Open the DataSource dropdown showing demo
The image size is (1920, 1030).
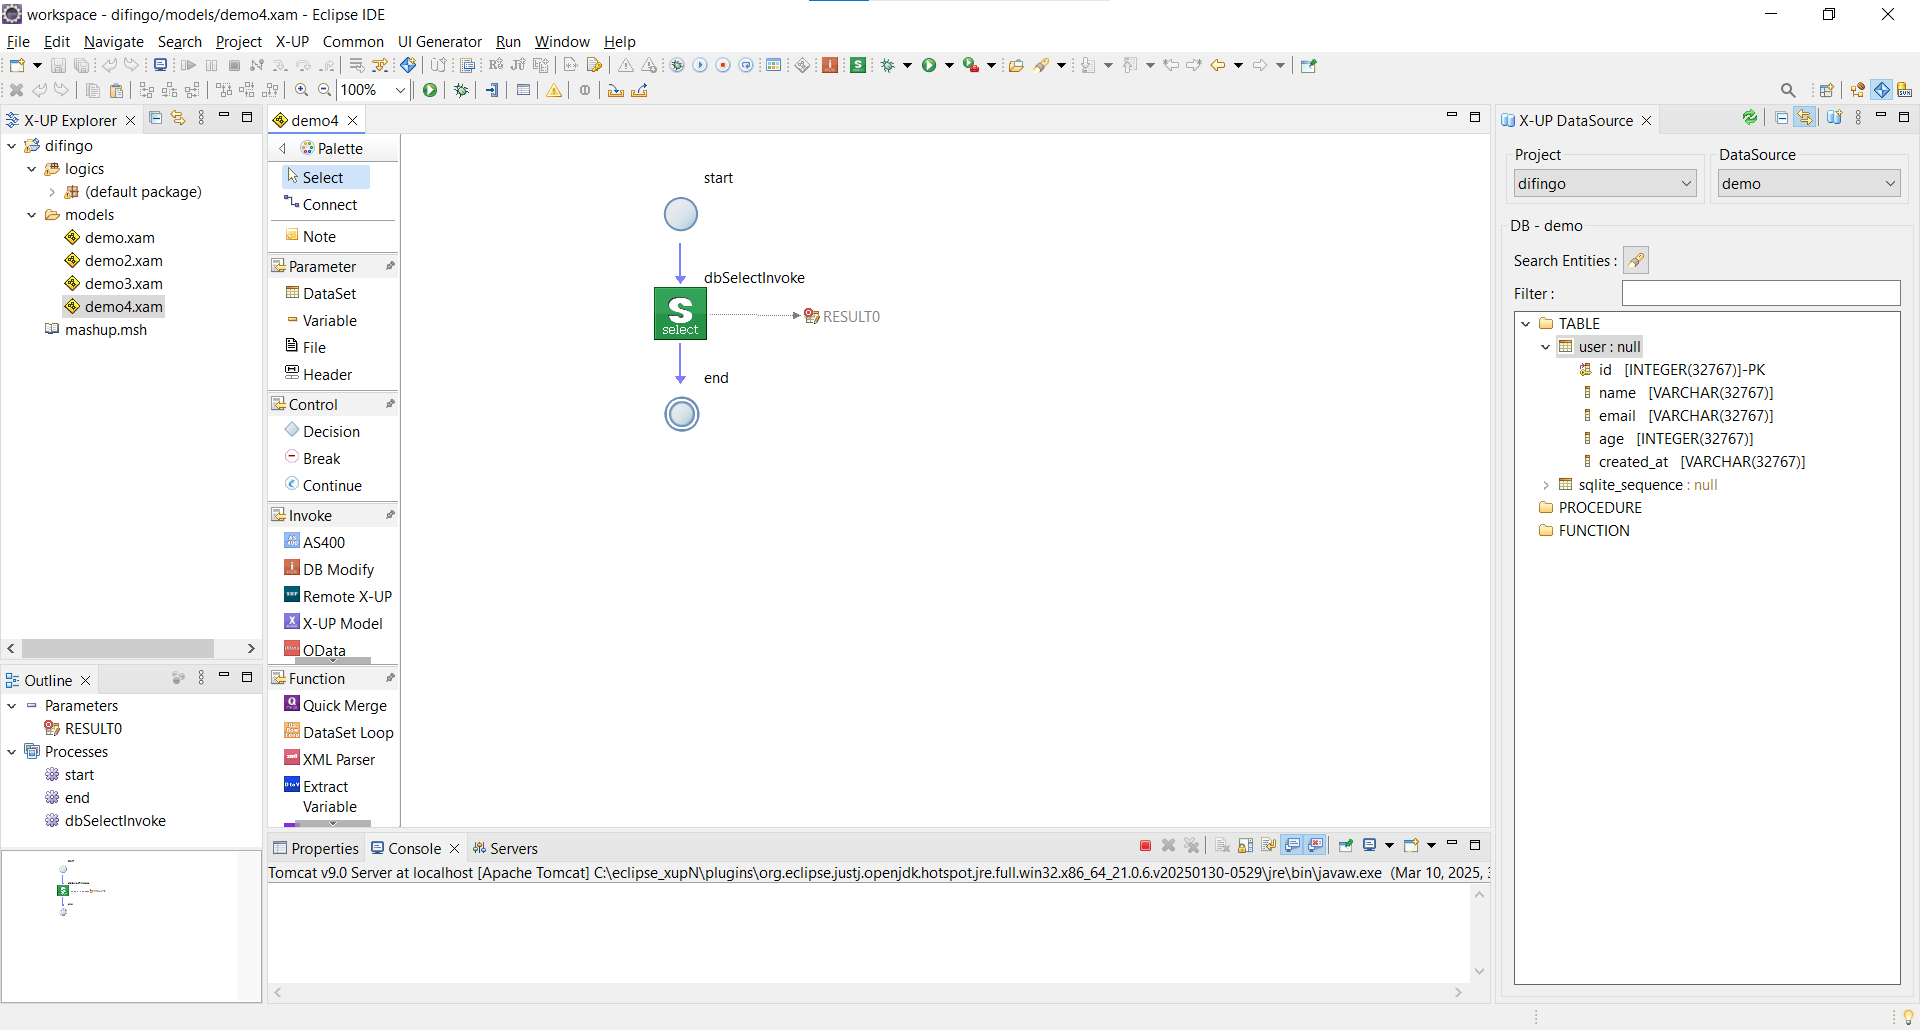click(1808, 184)
